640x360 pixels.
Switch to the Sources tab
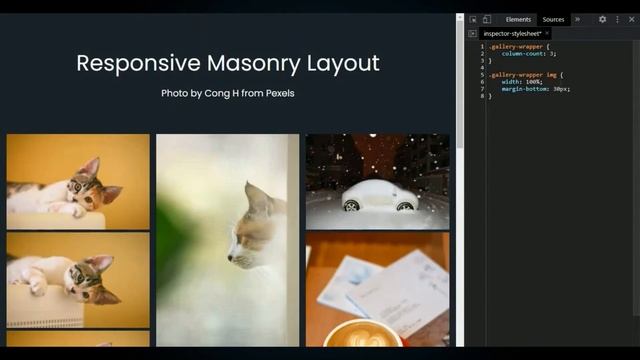pos(553,20)
